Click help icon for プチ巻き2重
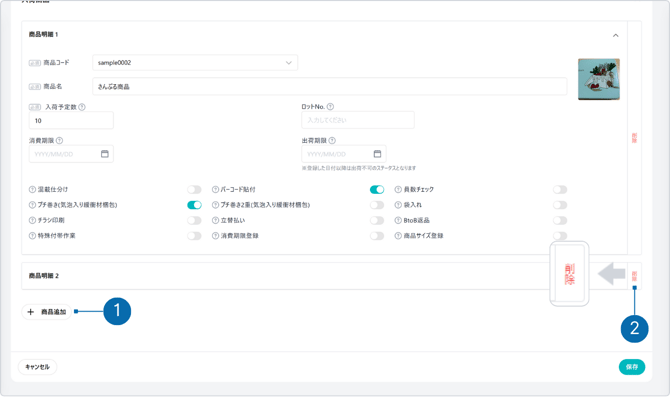This screenshot has width=670, height=399. point(215,205)
